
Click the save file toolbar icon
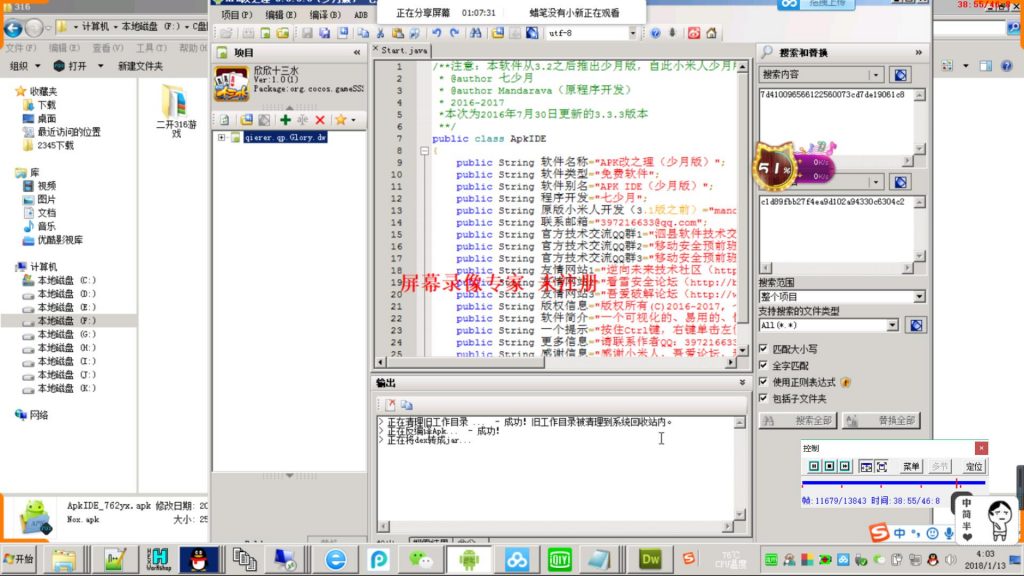pyautogui.click(x=307, y=33)
